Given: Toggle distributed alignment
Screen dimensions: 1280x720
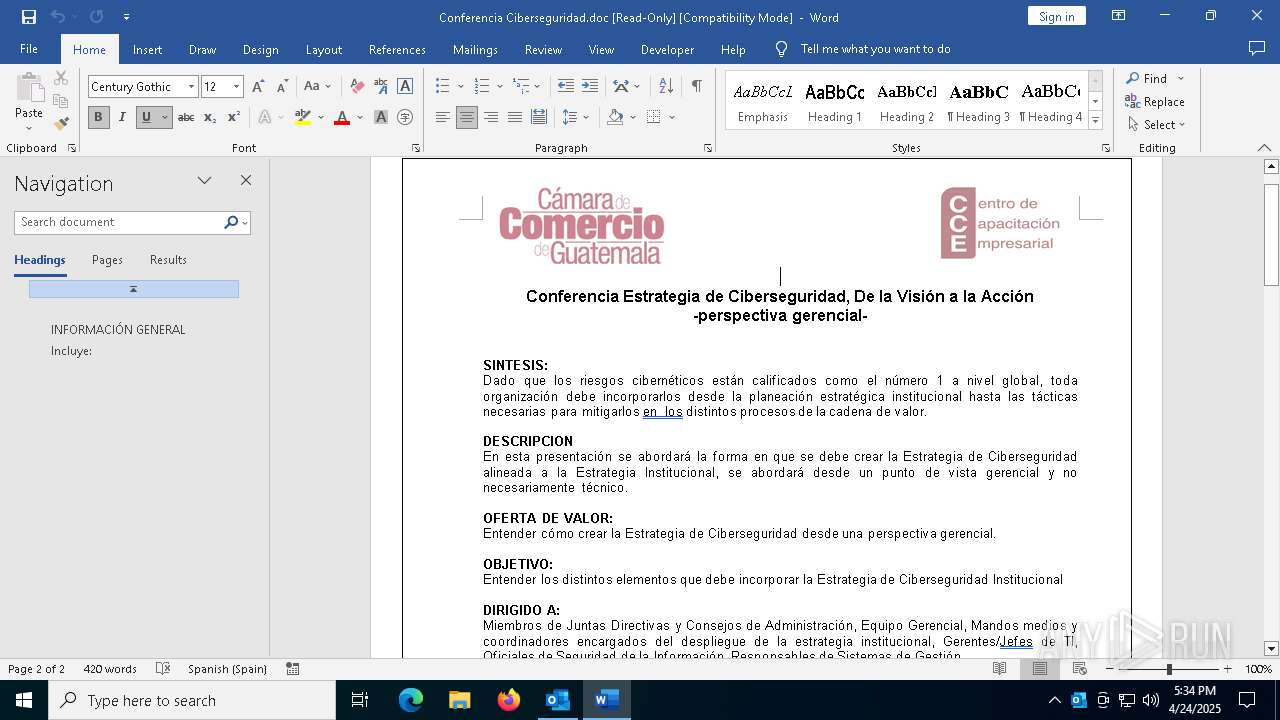Looking at the screenshot, I should [539, 118].
